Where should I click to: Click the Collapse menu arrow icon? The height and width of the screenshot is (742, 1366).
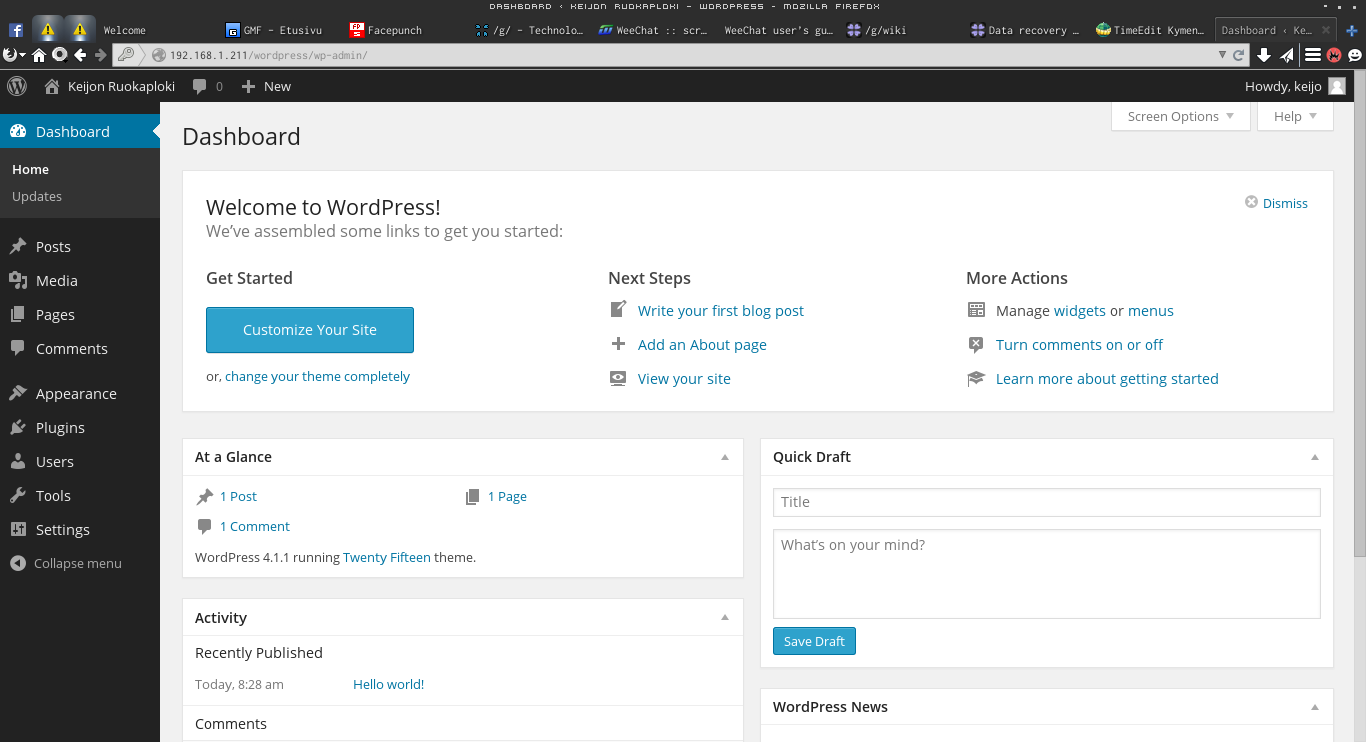pos(18,563)
